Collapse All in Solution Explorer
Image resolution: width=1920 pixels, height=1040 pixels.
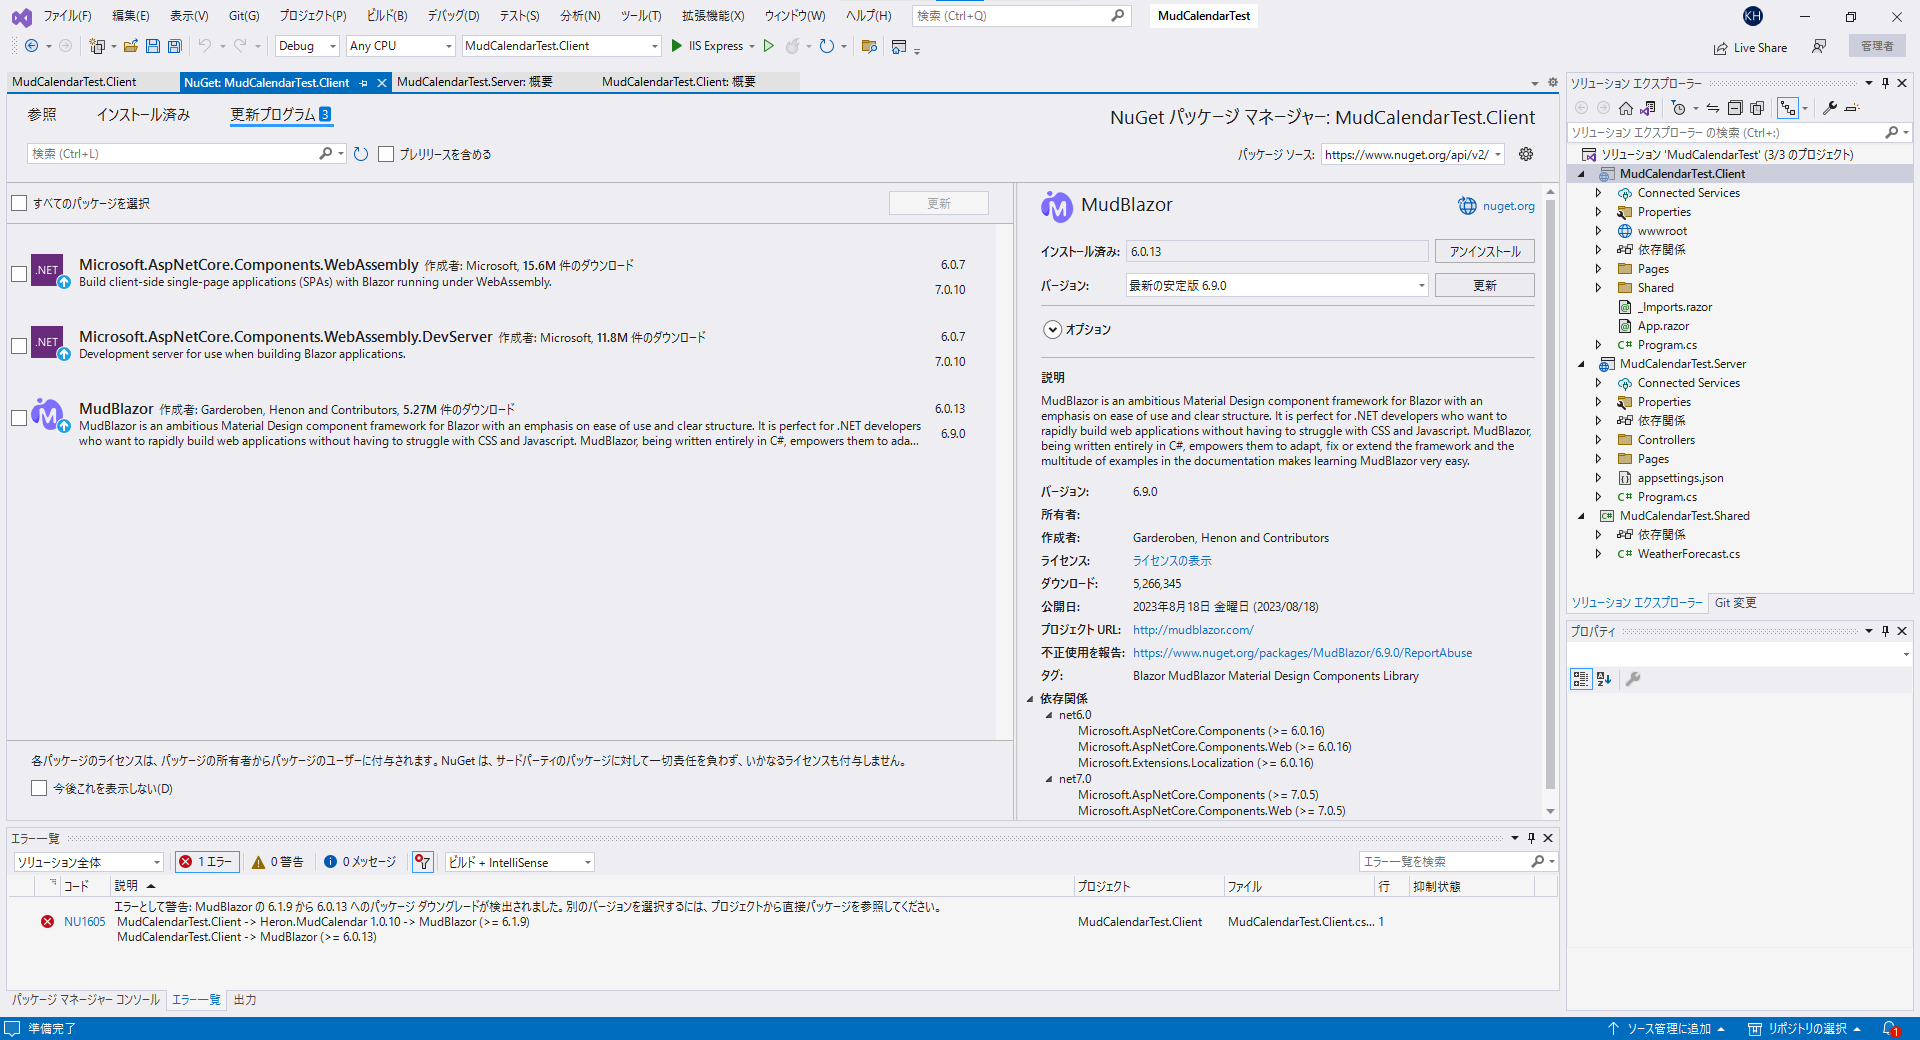click(x=1735, y=108)
